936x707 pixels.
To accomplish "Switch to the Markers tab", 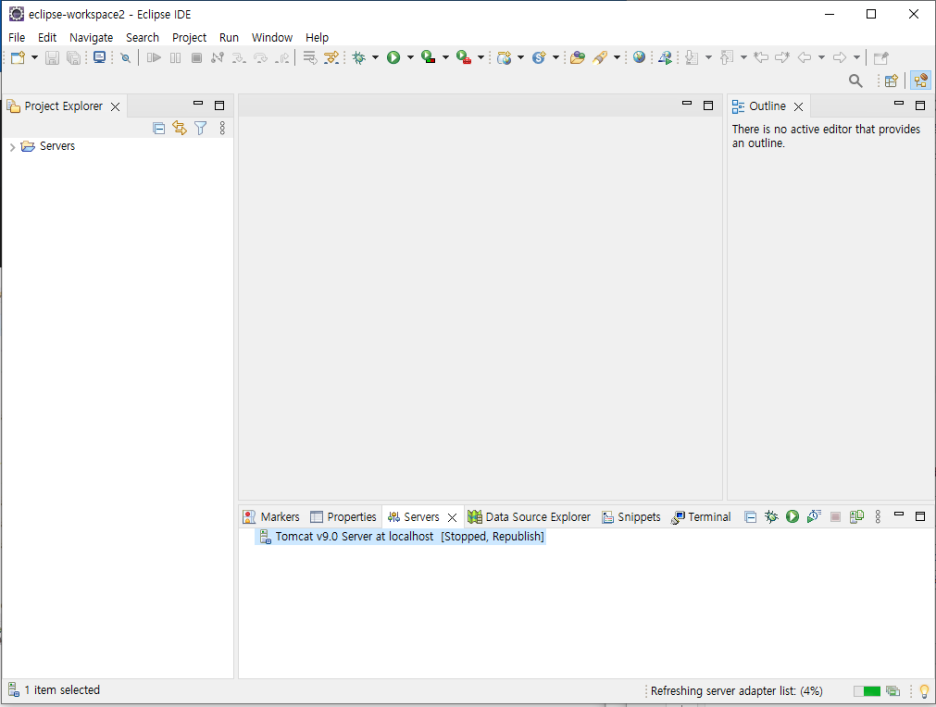I will coord(271,517).
